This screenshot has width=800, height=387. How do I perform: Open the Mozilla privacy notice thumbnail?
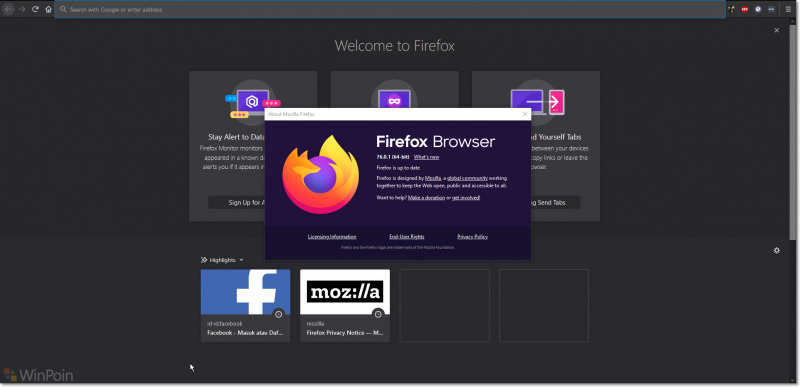(345, 292)
